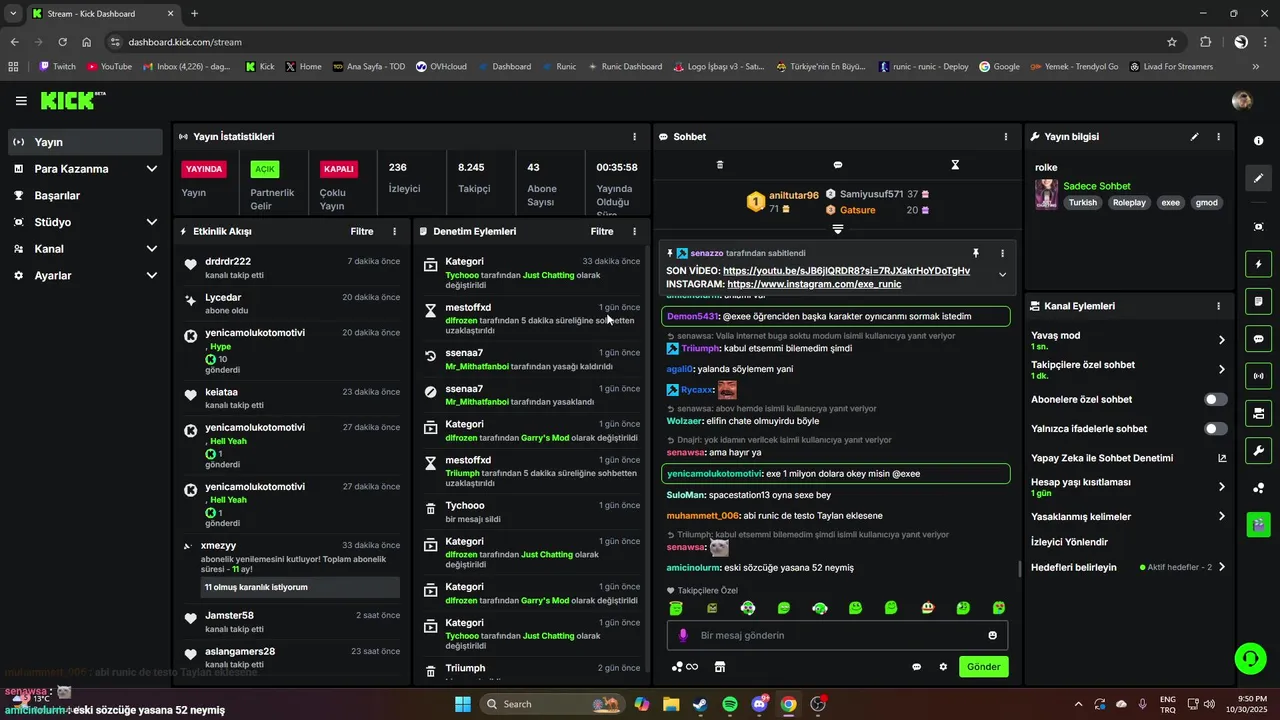Open Takipçilere özel sohbet arrow
The image size is (1280, 720).
(x=1221, y=370)
